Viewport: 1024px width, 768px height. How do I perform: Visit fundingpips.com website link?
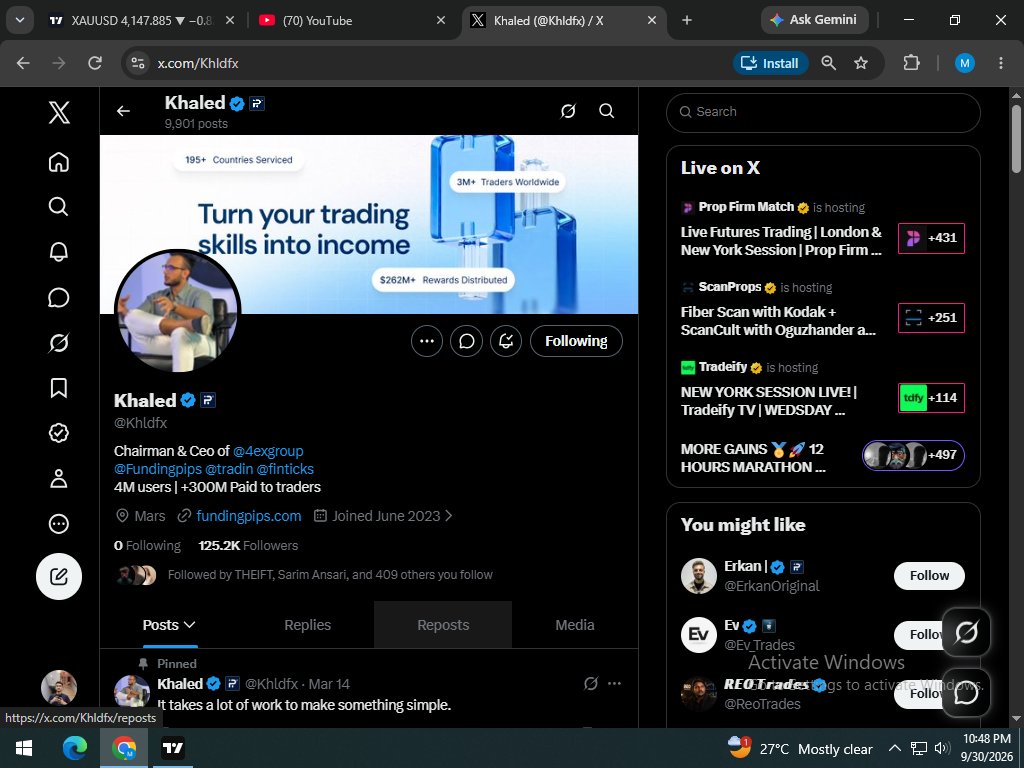click(x=249, y=516)
